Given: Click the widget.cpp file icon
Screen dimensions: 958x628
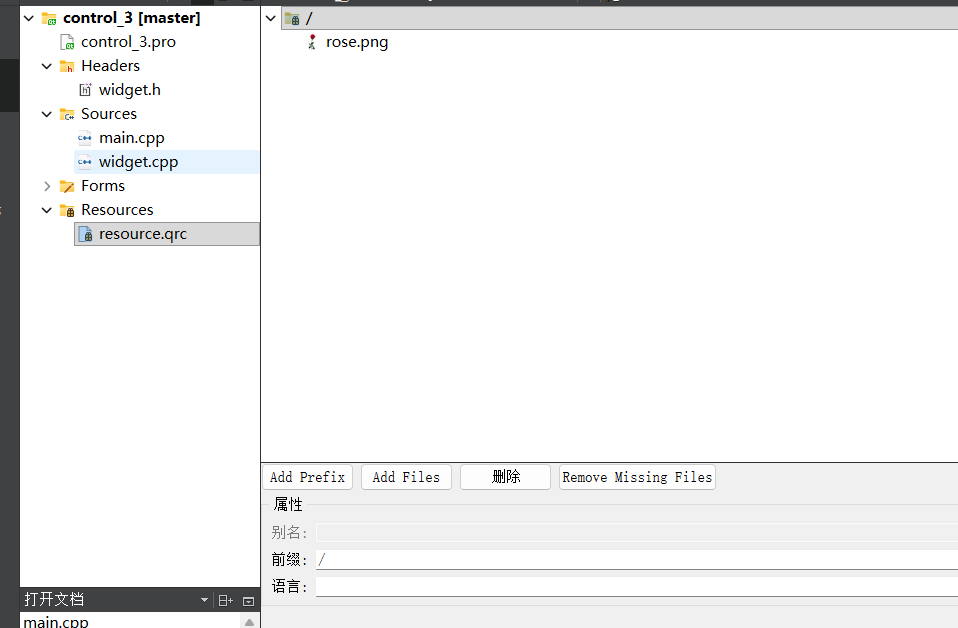Looking at the screenshot, I should 85,162.
